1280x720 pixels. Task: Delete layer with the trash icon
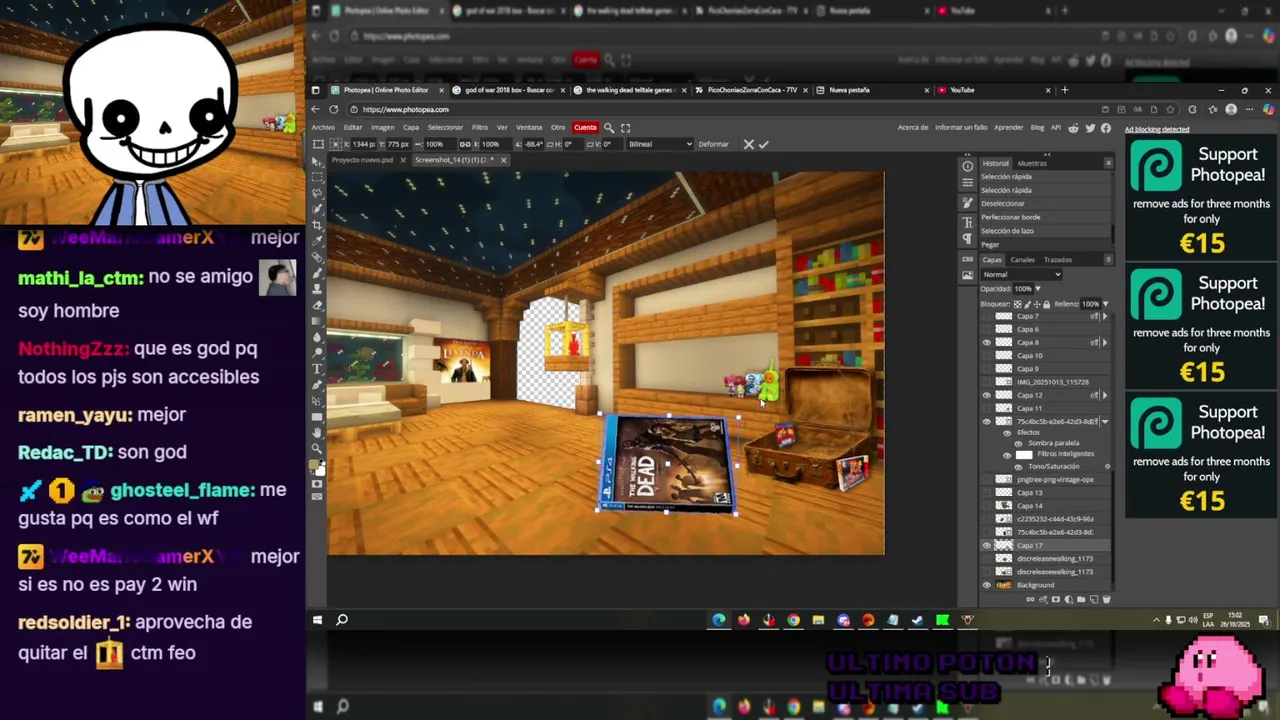click(x=1107, y=599)
